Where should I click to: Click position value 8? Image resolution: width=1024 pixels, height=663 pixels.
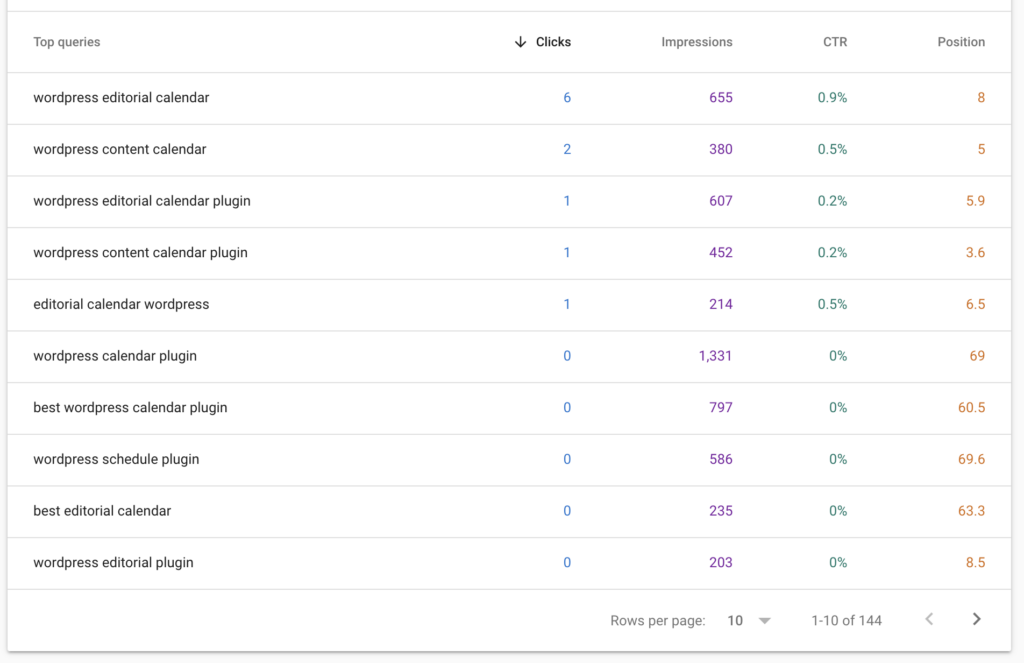point(981,98)
